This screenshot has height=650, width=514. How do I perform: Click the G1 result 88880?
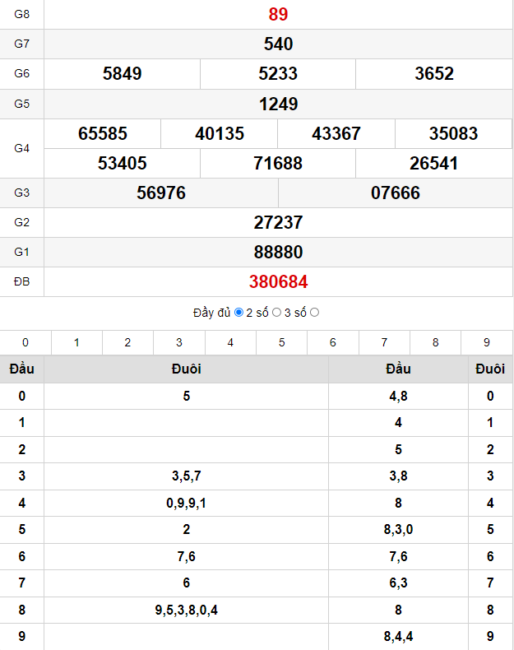pos(279,252)
